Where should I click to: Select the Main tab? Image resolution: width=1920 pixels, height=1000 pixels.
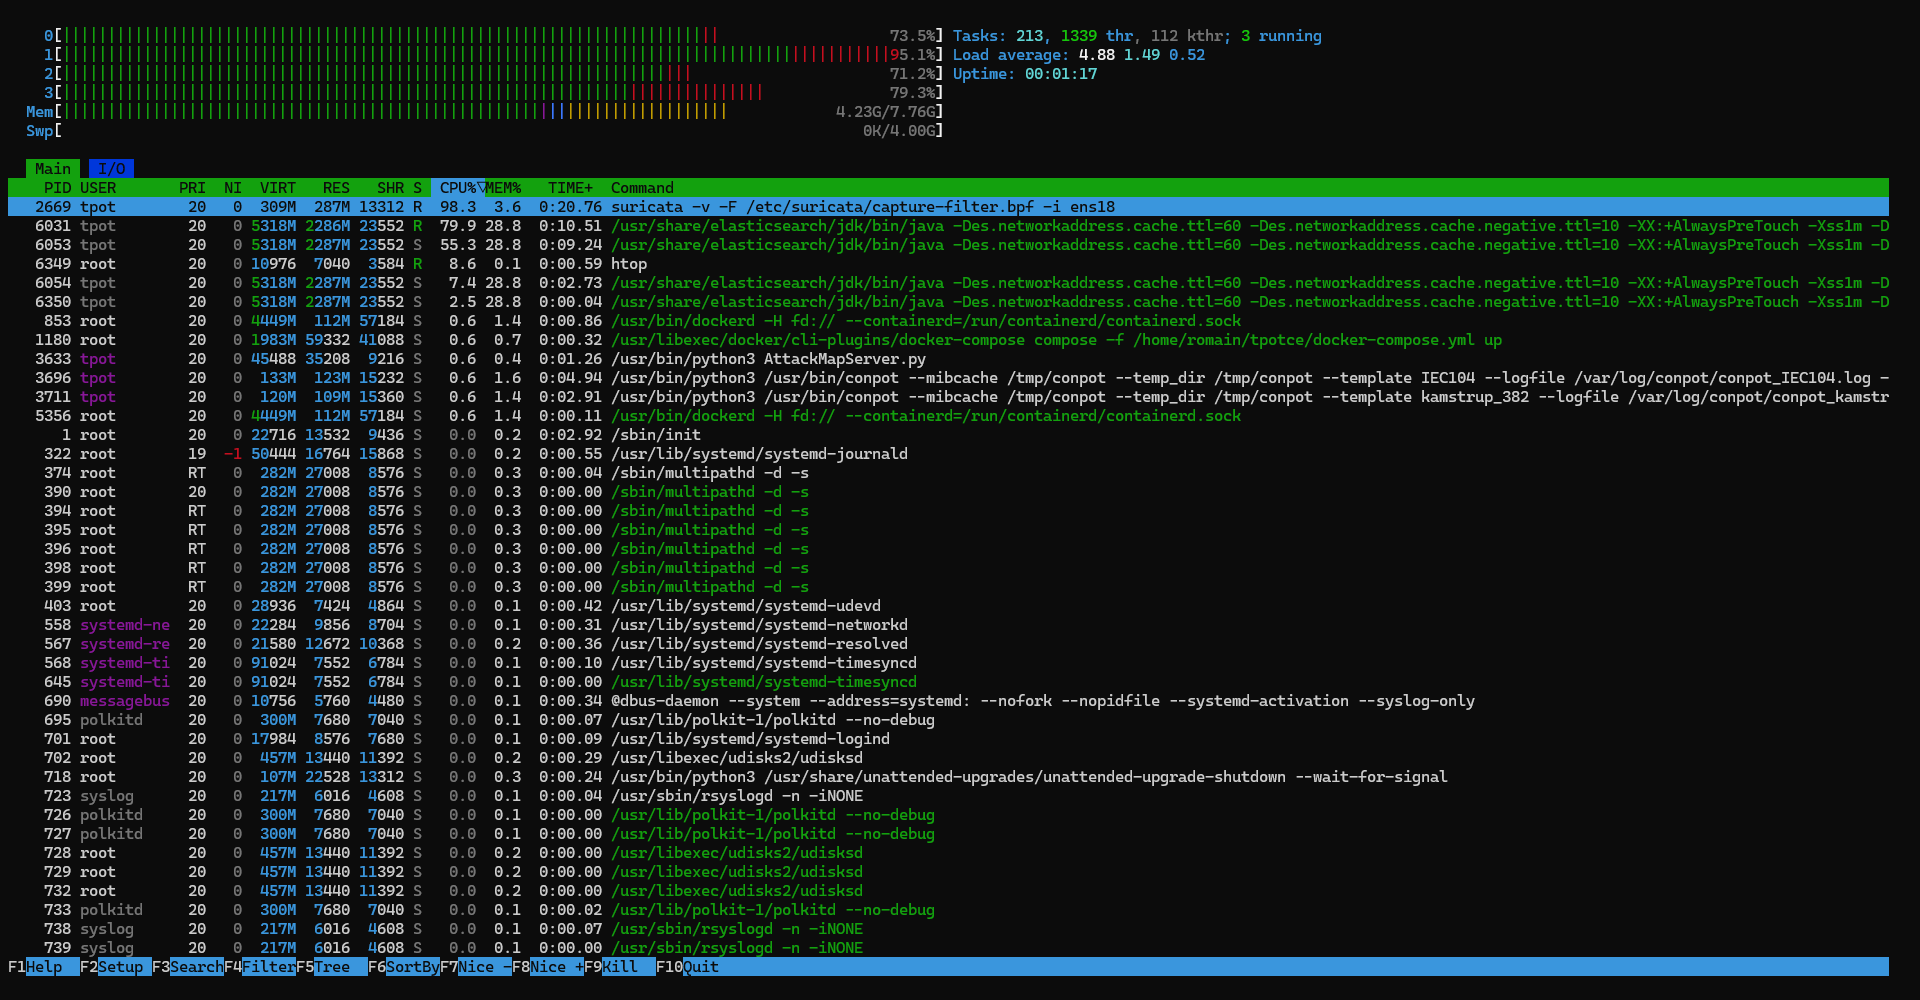tap(52, 169)
